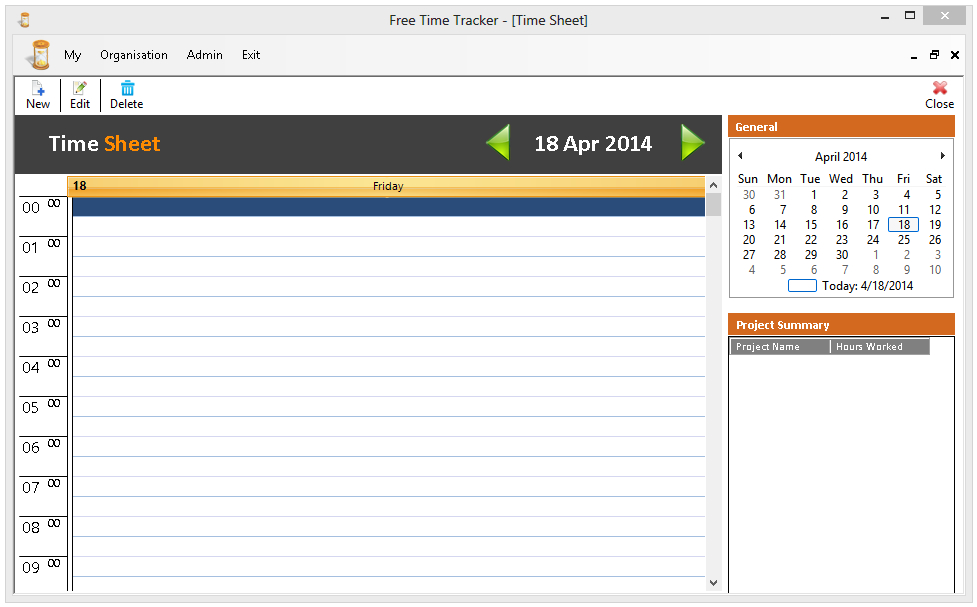977x607 pixels.
Task: Click the Delete trash icon
Action: [x=127, y=89]
